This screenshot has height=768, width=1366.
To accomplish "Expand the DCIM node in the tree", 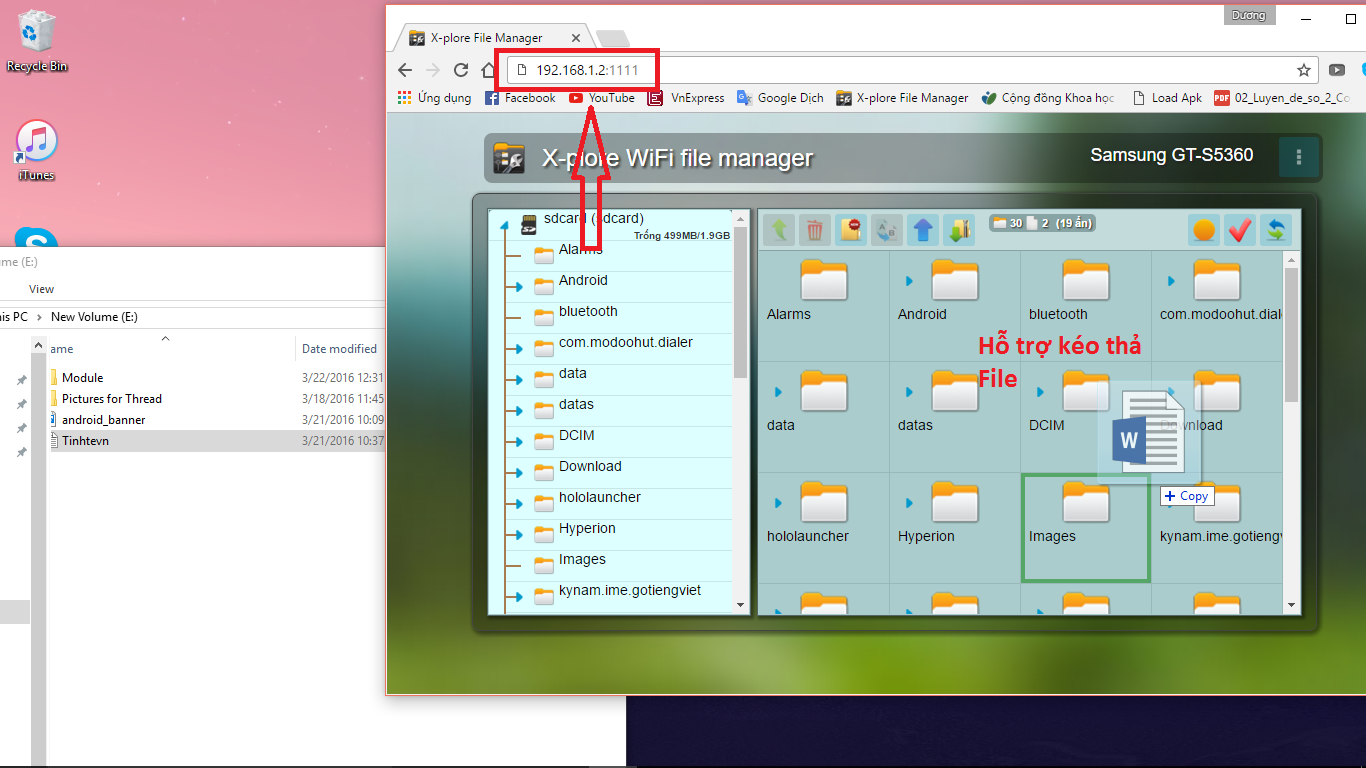I will coord(518,443).
